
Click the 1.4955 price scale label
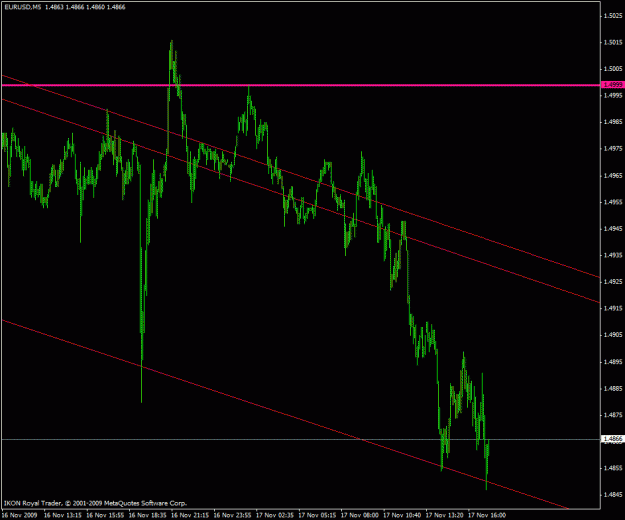[613, 202]
